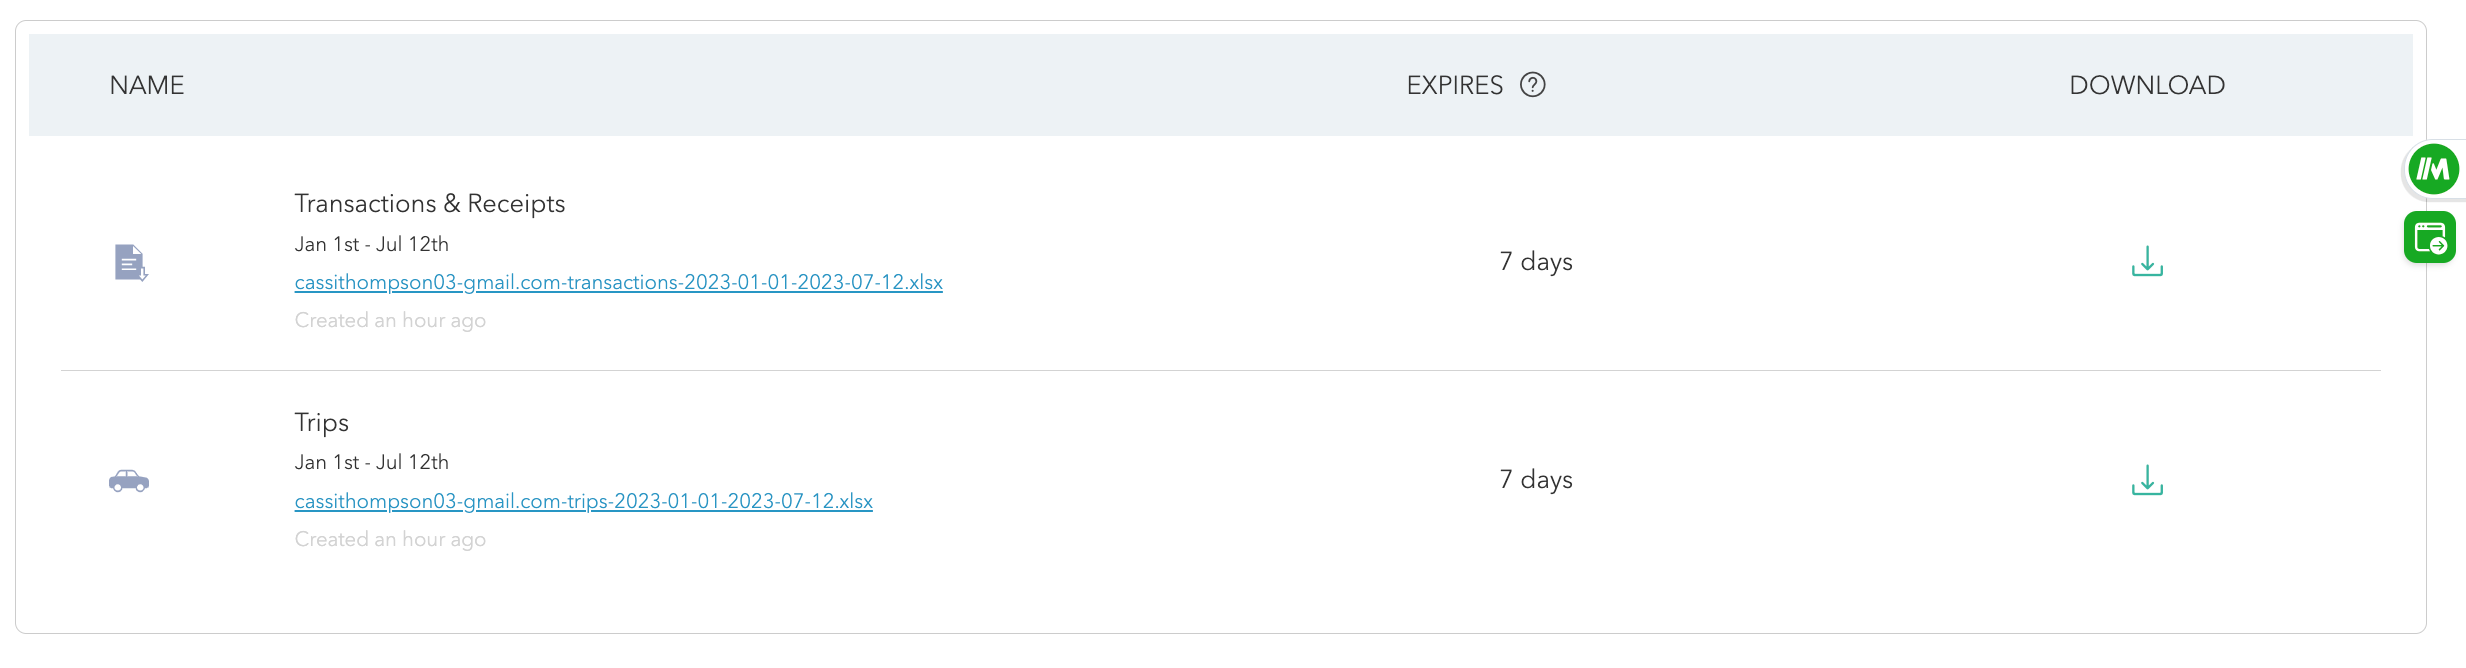Click the green browser window icon
This screenshot has height=668, width=2466.
tap(2429, 238)
